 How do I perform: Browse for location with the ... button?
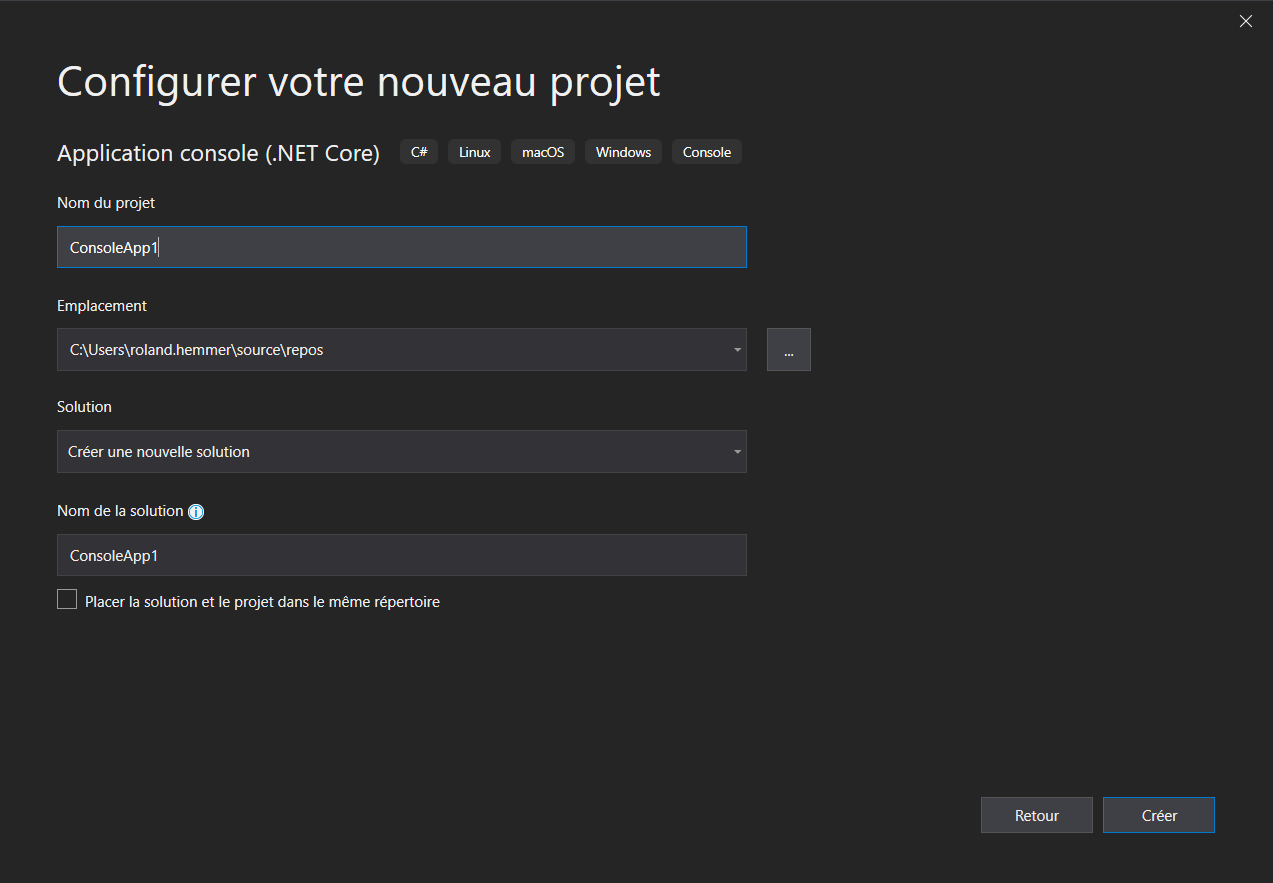[x=789, y=350]
